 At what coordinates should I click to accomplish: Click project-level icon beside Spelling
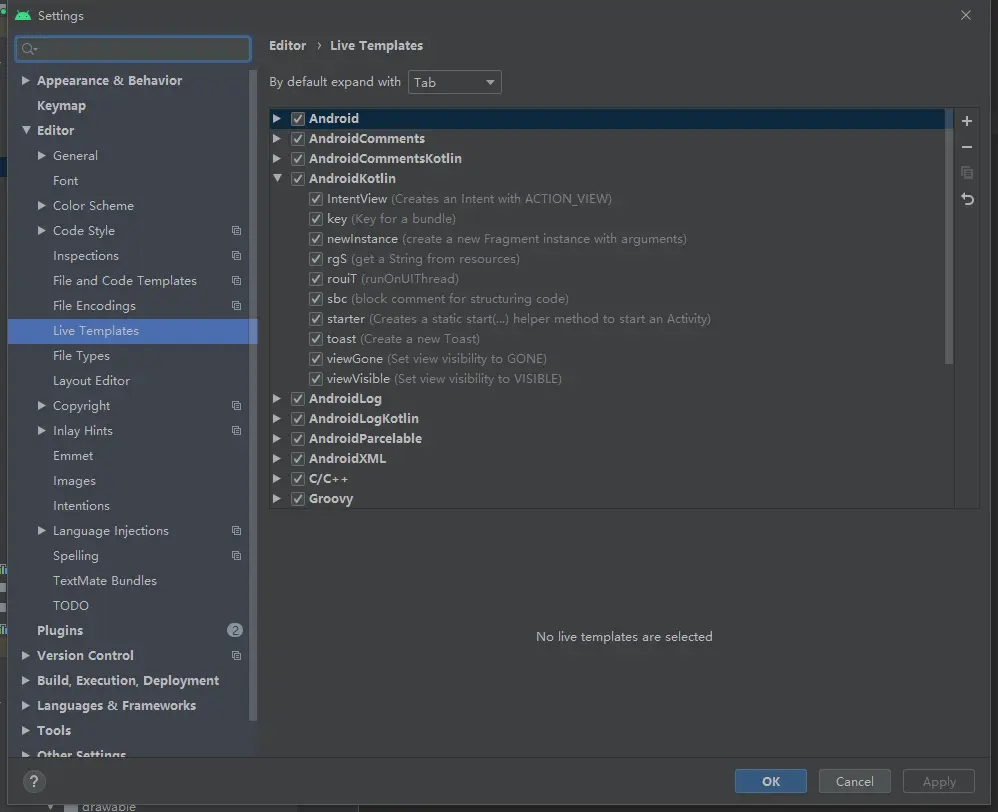click(236, 556)
